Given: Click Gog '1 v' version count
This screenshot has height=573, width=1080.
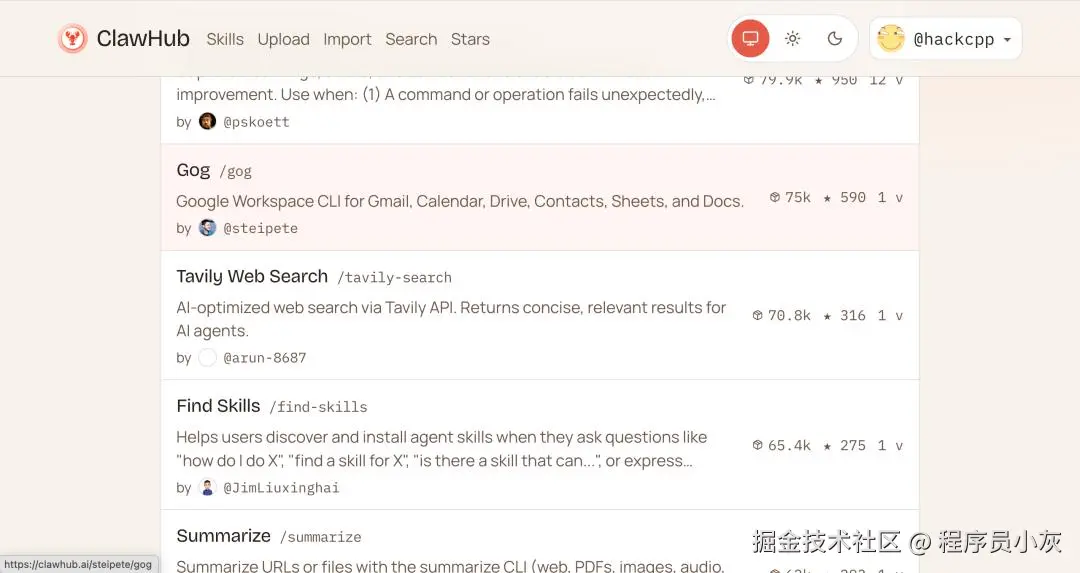Looking at the screenshot, I should (x=890, y=198).
